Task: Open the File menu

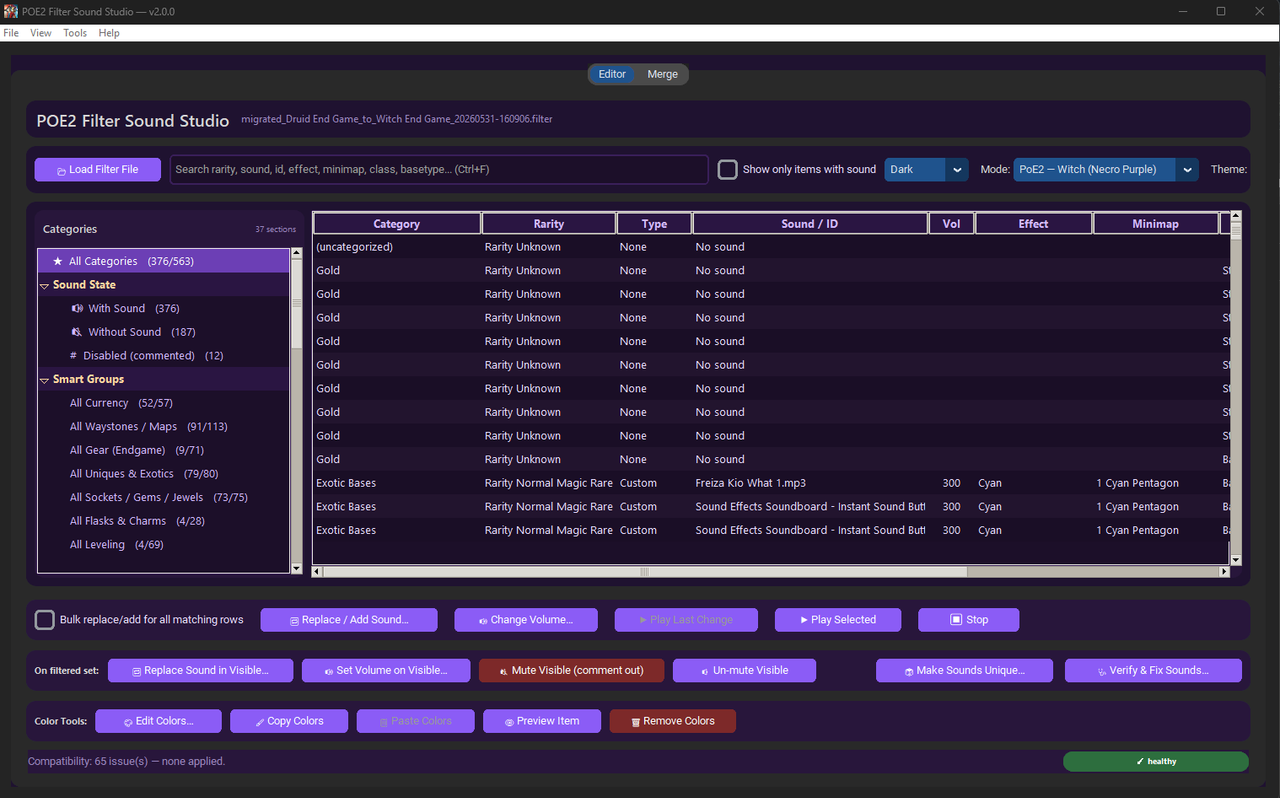Action: (11, 33)
